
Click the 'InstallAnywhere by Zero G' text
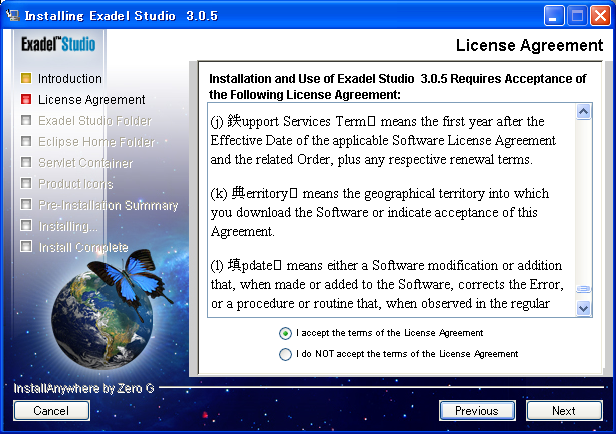point(84,388)
